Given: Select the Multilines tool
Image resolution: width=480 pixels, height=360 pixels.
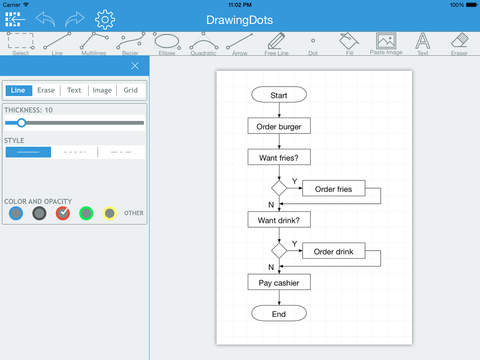Looking at the screenshot, I should point(94,43).
